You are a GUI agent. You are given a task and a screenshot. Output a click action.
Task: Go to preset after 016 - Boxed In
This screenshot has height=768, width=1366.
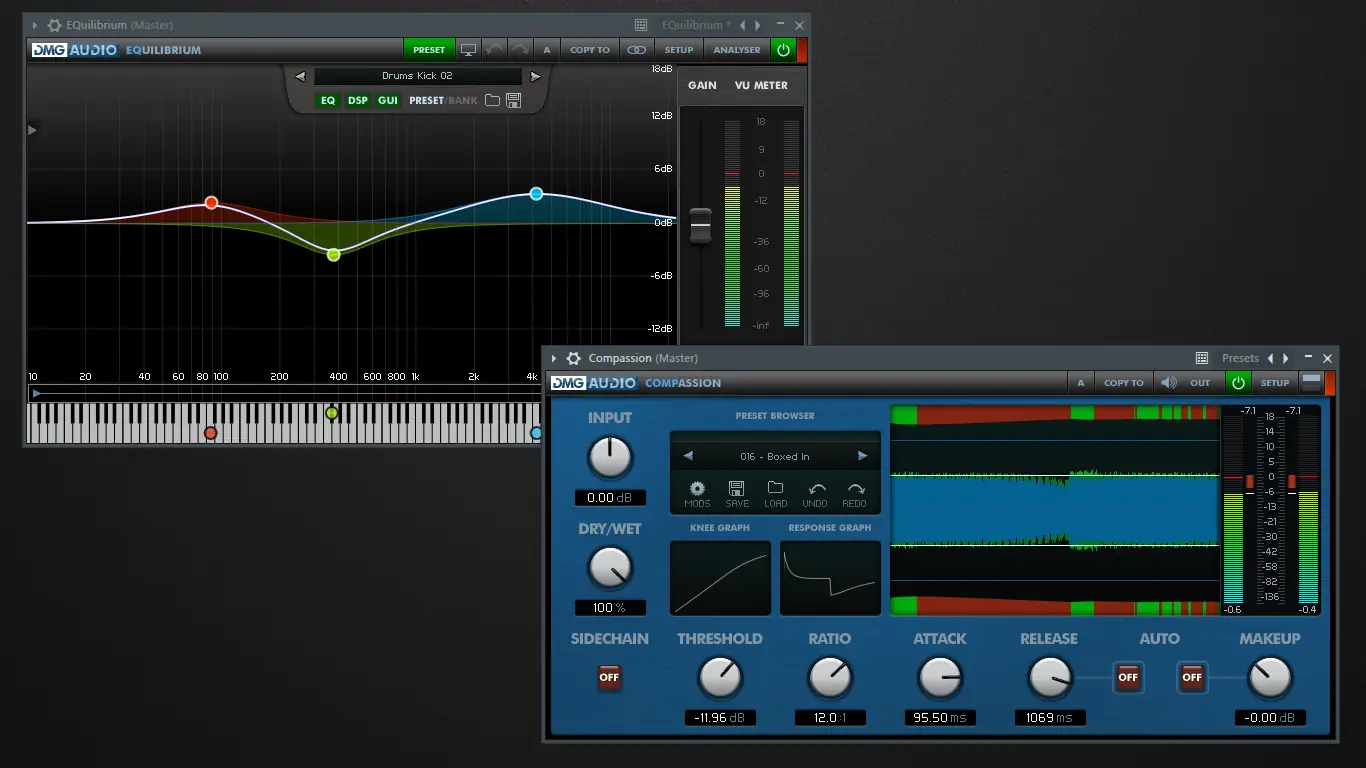862,456
